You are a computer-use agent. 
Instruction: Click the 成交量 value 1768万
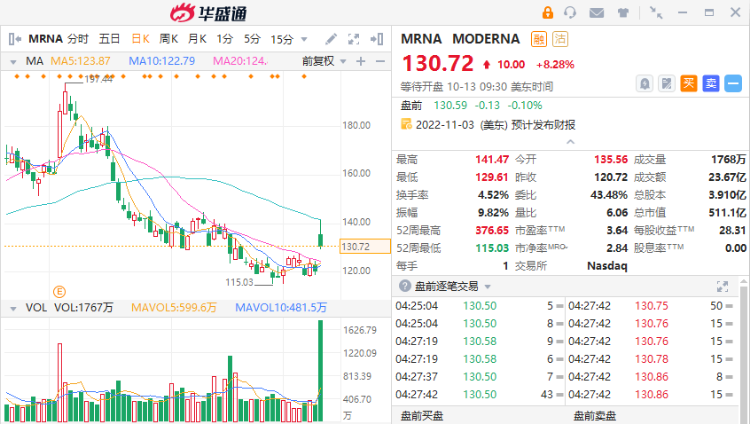[x=728, y=159]
